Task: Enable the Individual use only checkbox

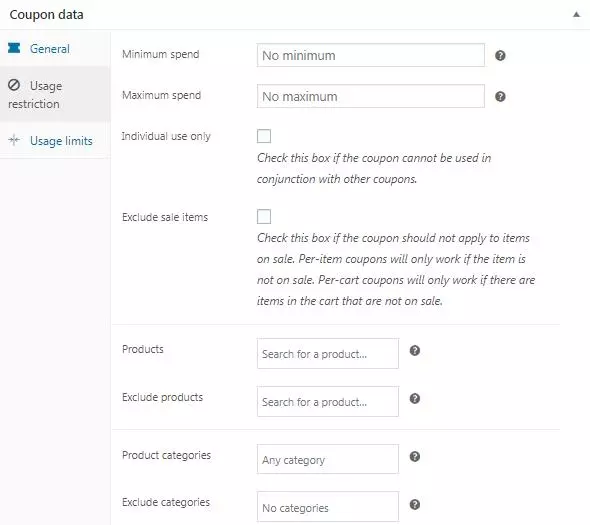Action: (x=264, y=136)
